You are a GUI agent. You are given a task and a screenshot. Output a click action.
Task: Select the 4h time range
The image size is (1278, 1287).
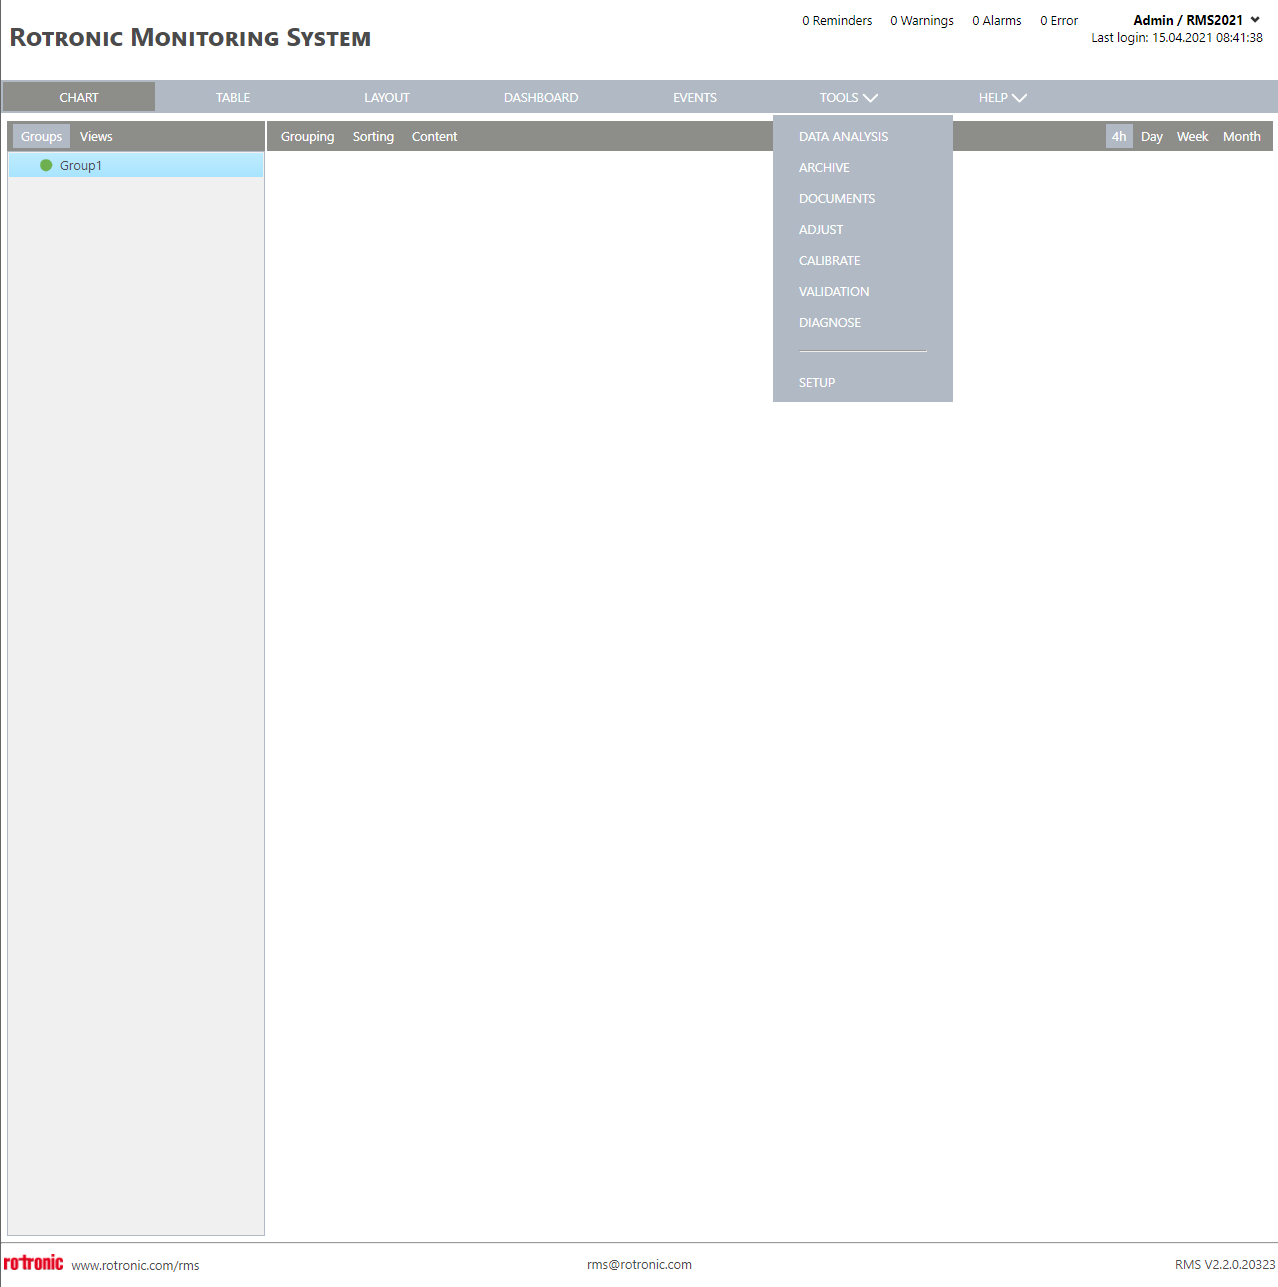(x=1119, y=136)
